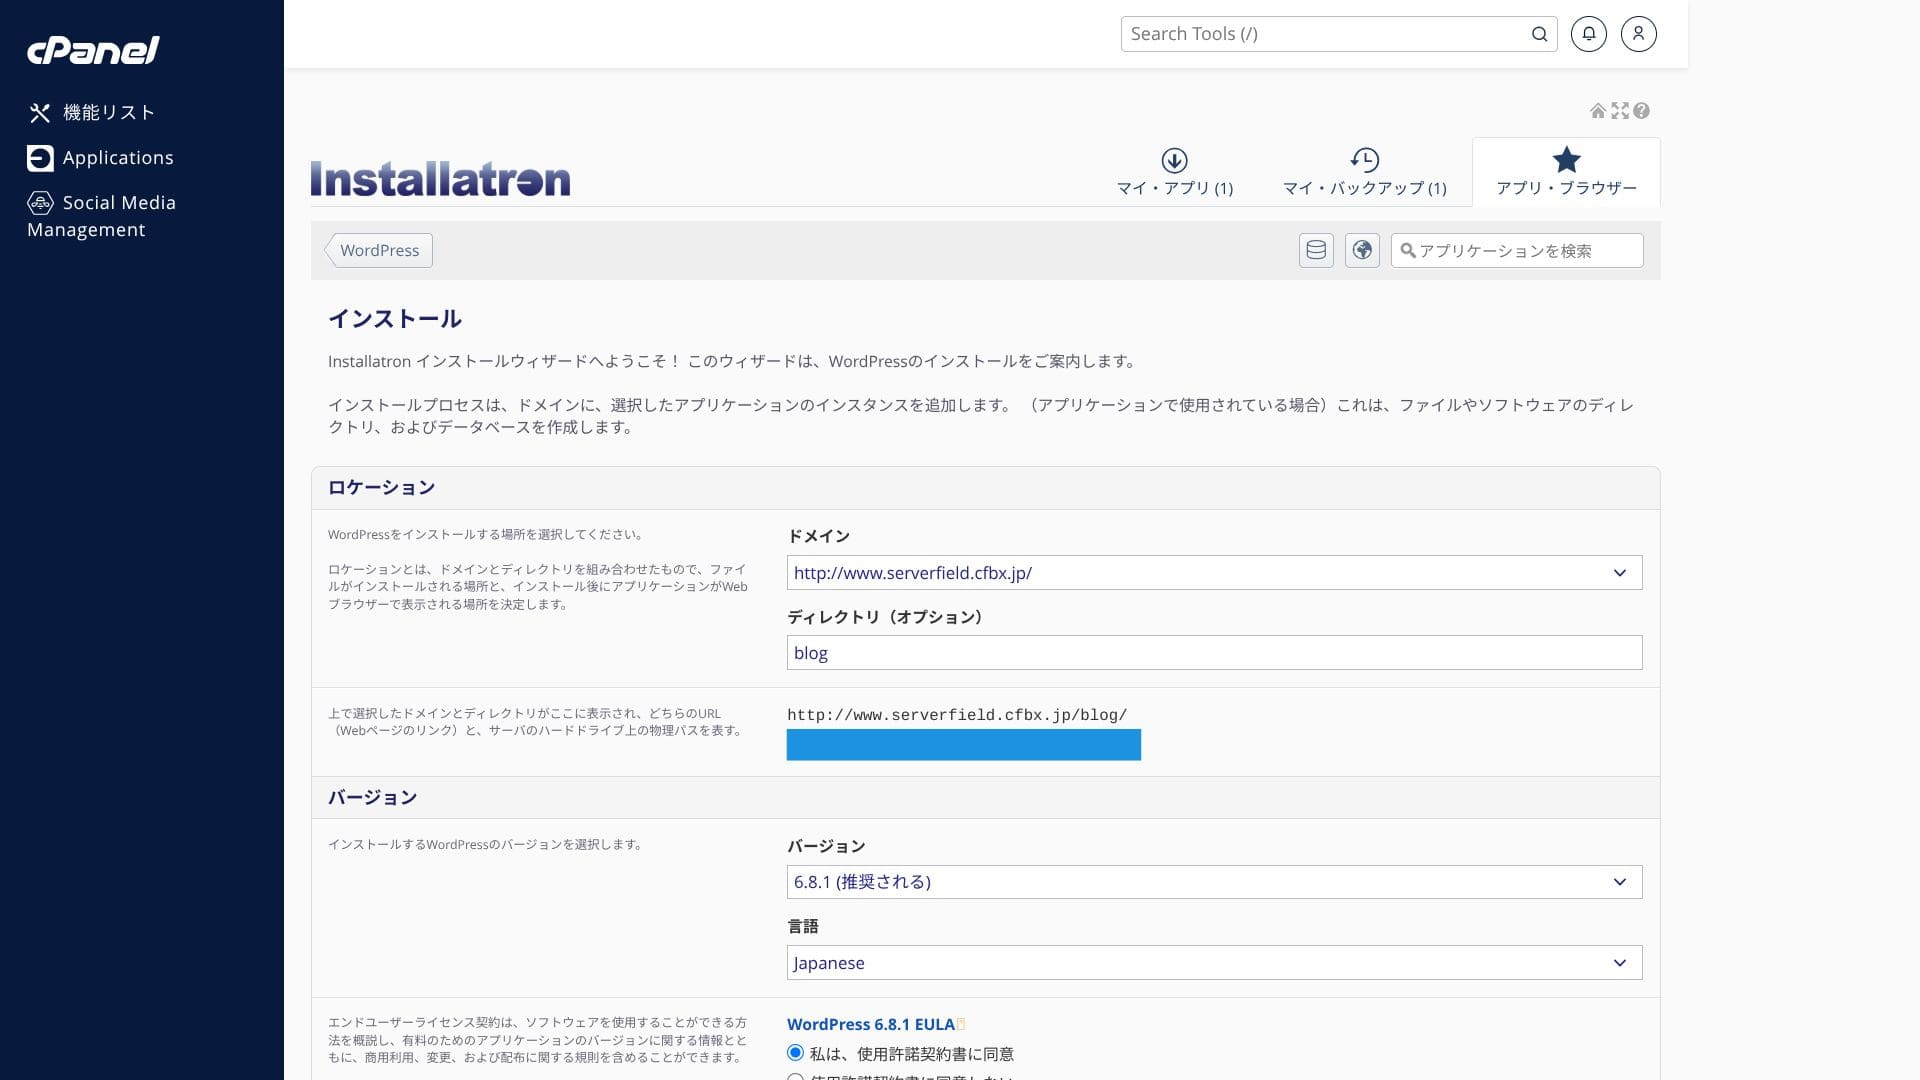
Task: Click the Installatron home icon
Action: pos(1598,111)
